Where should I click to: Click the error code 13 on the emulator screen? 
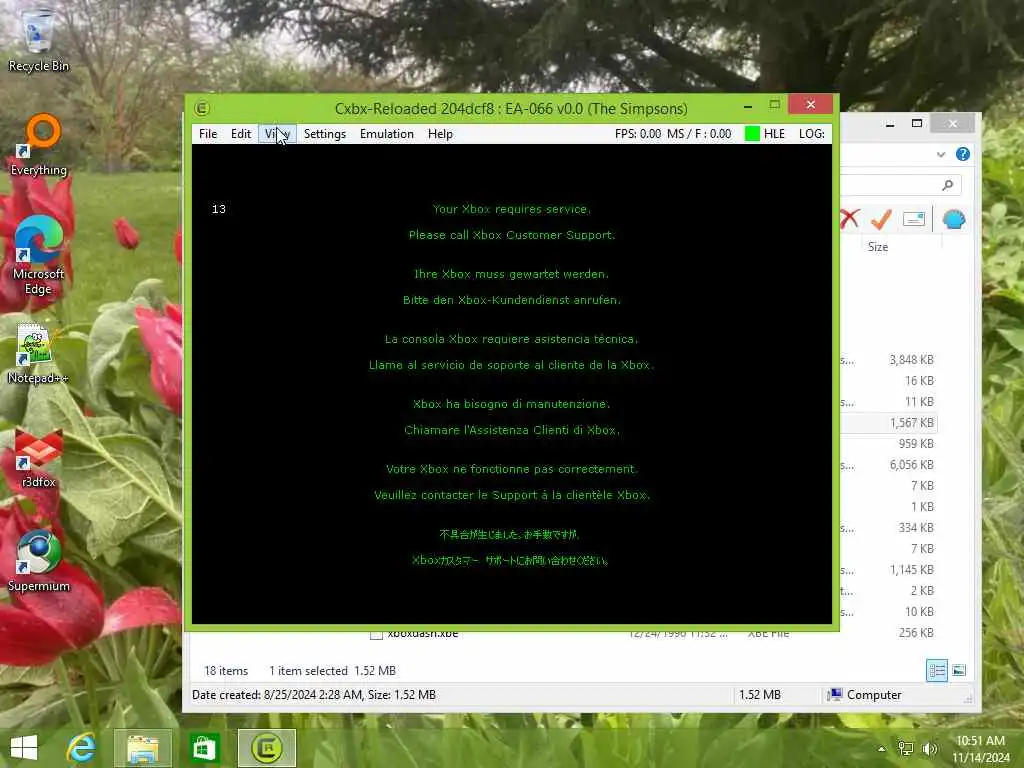tap(219, 209)
